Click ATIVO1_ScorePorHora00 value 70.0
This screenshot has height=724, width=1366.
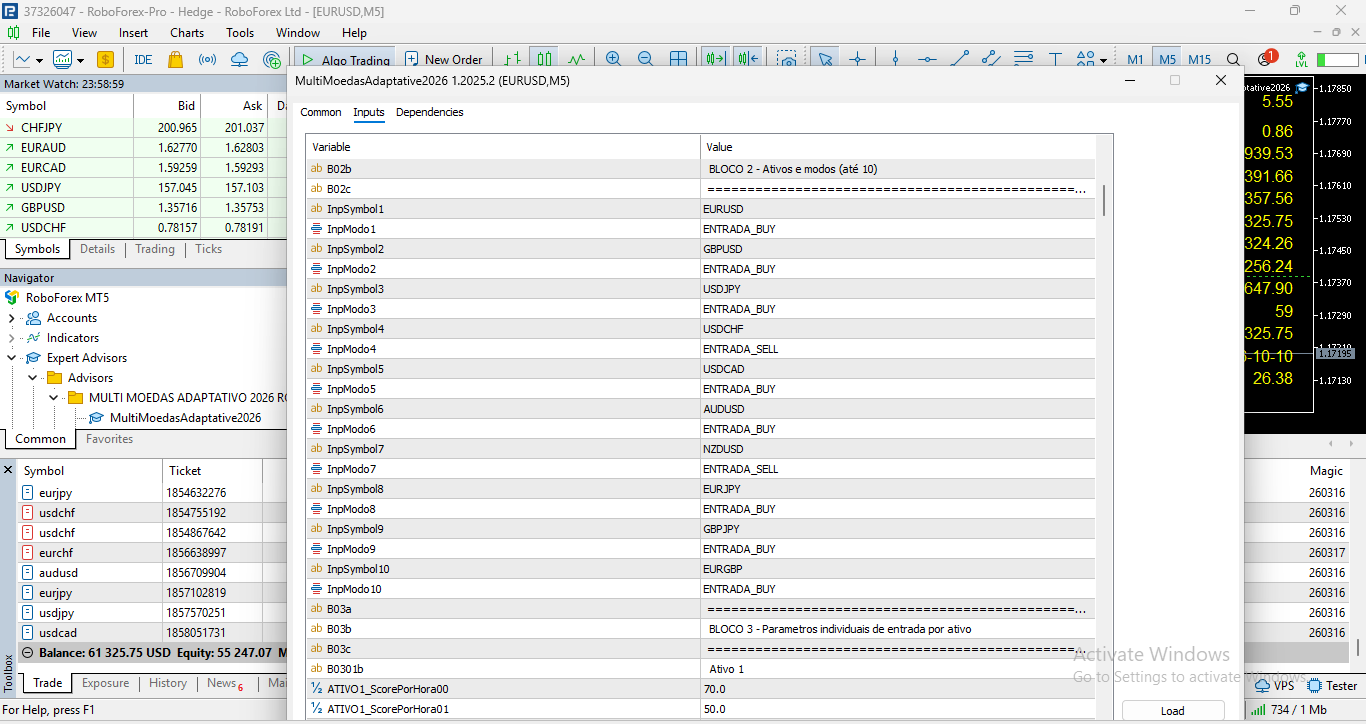[x=897, y=689]
